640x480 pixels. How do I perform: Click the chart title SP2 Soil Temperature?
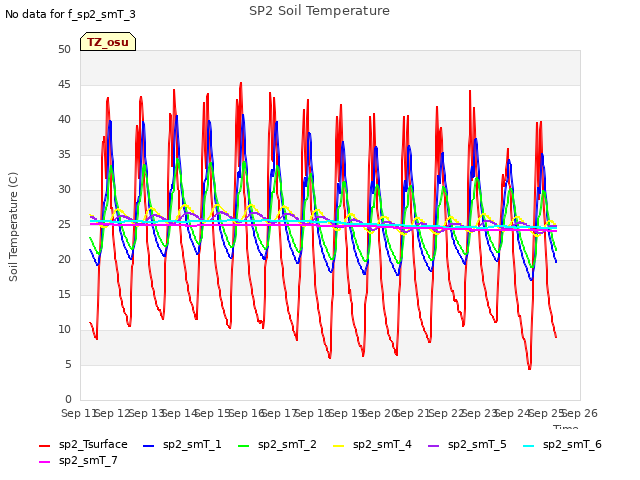pyautogui.click(x=319, y=11)
